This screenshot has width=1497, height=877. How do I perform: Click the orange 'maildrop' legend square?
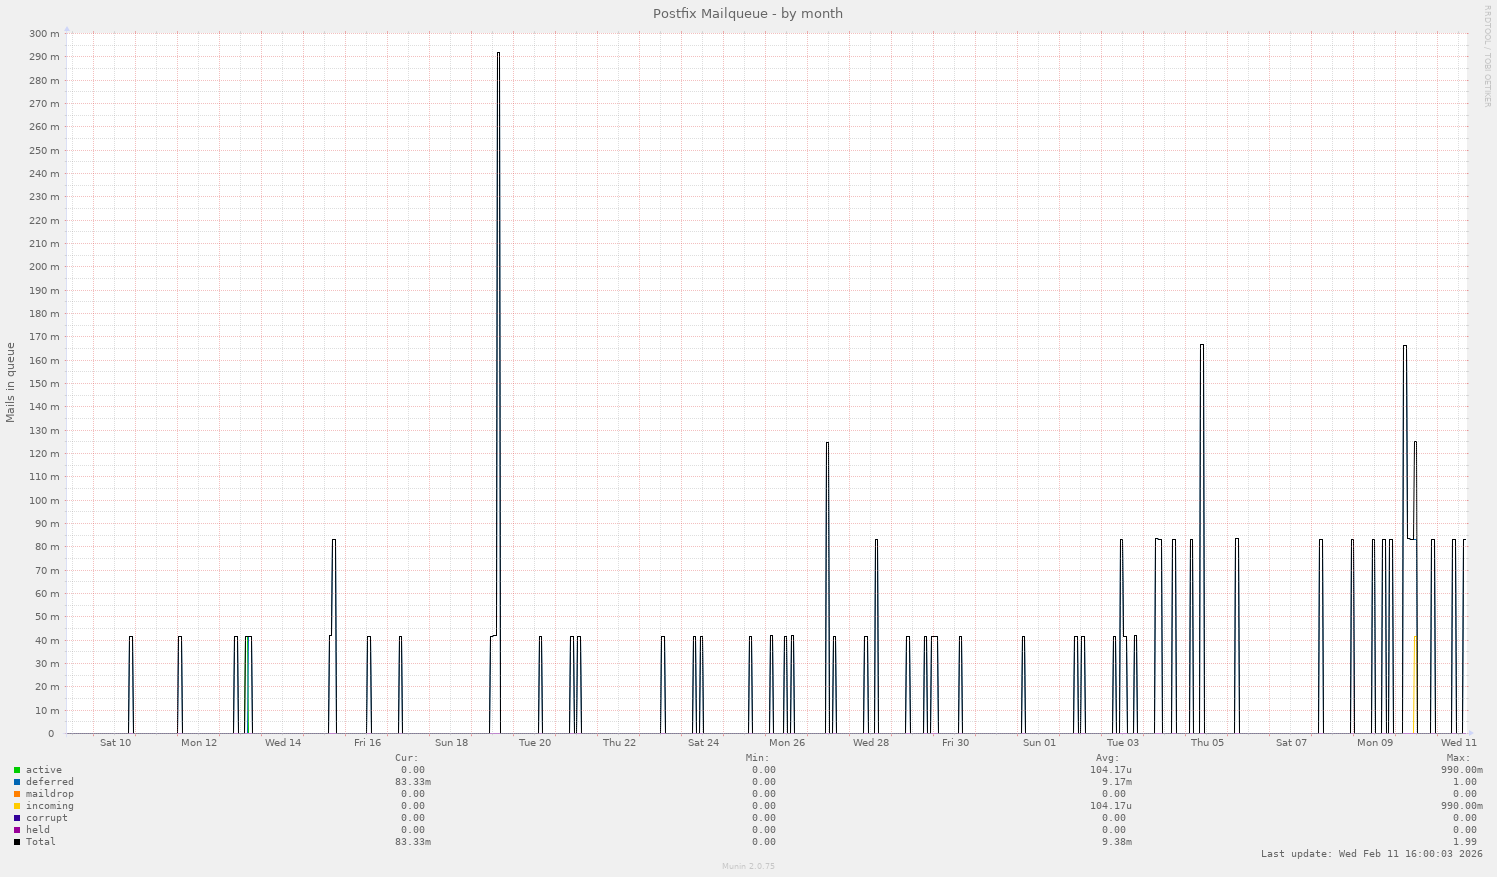pyautogui.click(x=18, y=793)
